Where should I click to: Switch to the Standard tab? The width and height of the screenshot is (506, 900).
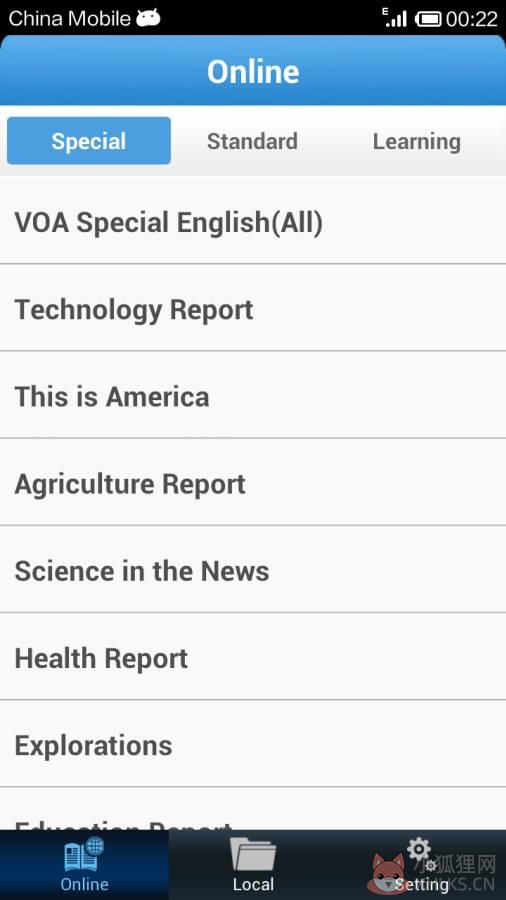click(x=252, y=141)
